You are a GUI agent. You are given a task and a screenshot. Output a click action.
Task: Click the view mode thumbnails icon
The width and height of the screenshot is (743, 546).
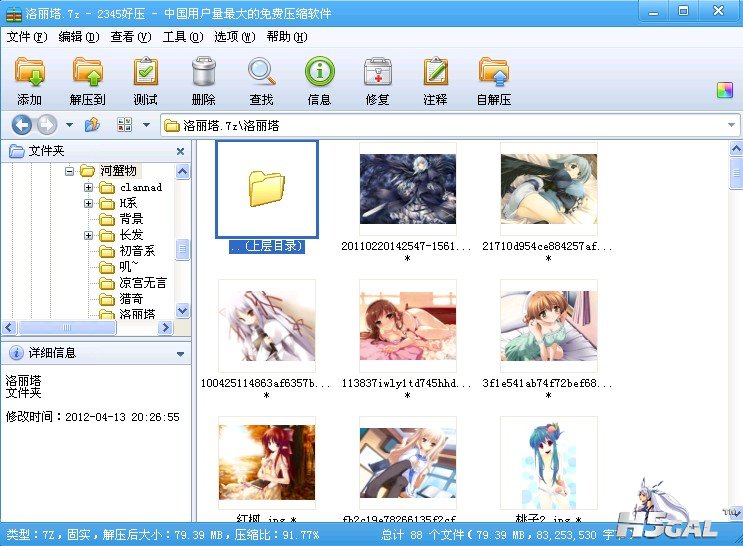coord(124,125)
